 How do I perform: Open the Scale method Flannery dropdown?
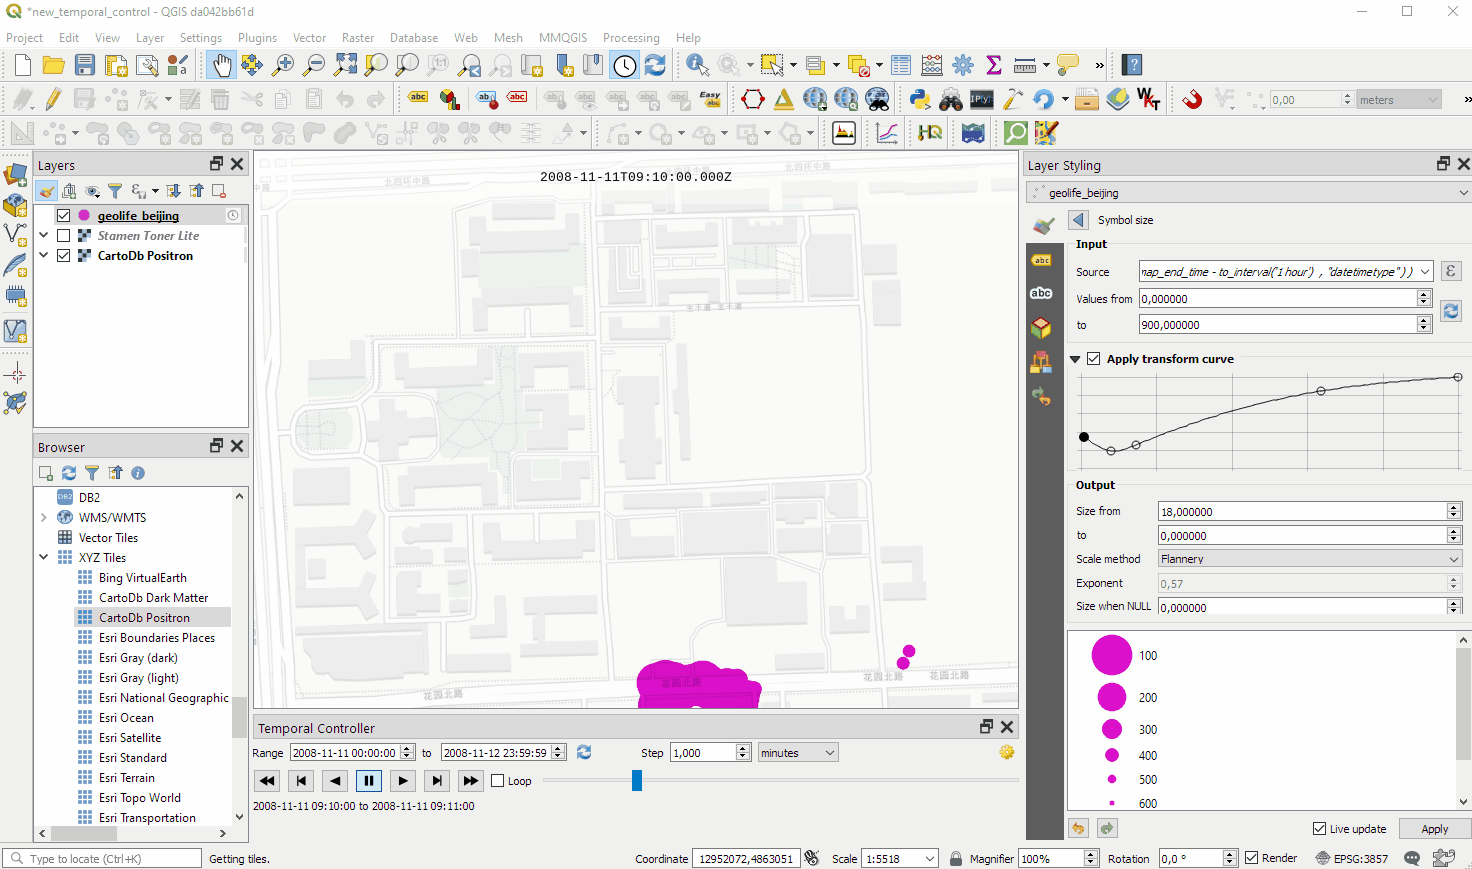(1310, 559)
